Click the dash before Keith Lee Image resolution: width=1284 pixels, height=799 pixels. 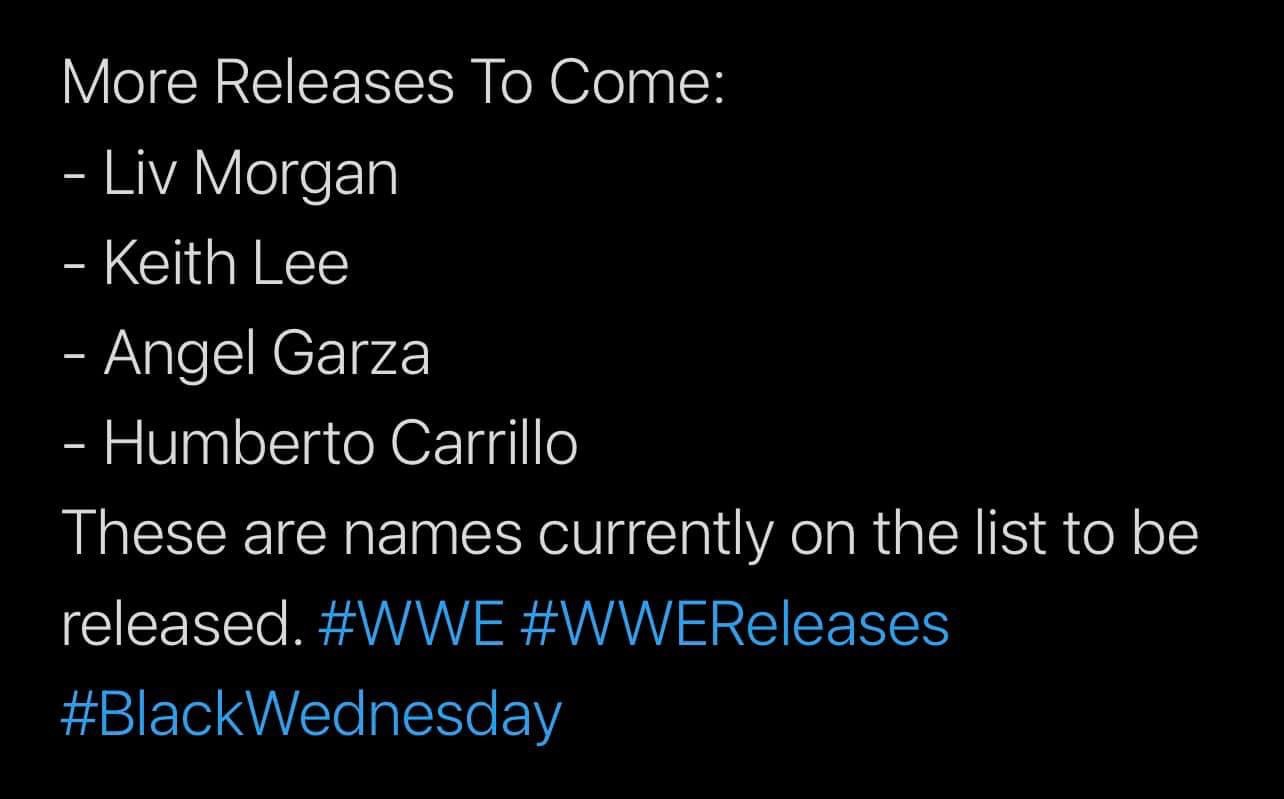point(73,267)
